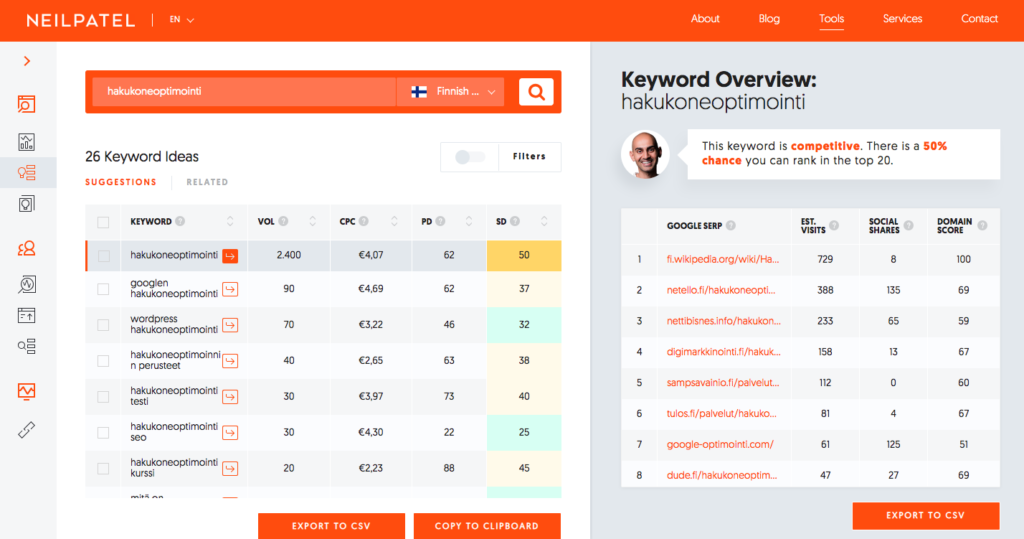Click help icon next to SOCIAL SHARES
This screenshot has width=1024, height=539.
pyautogui.click(x=908, y=225)
